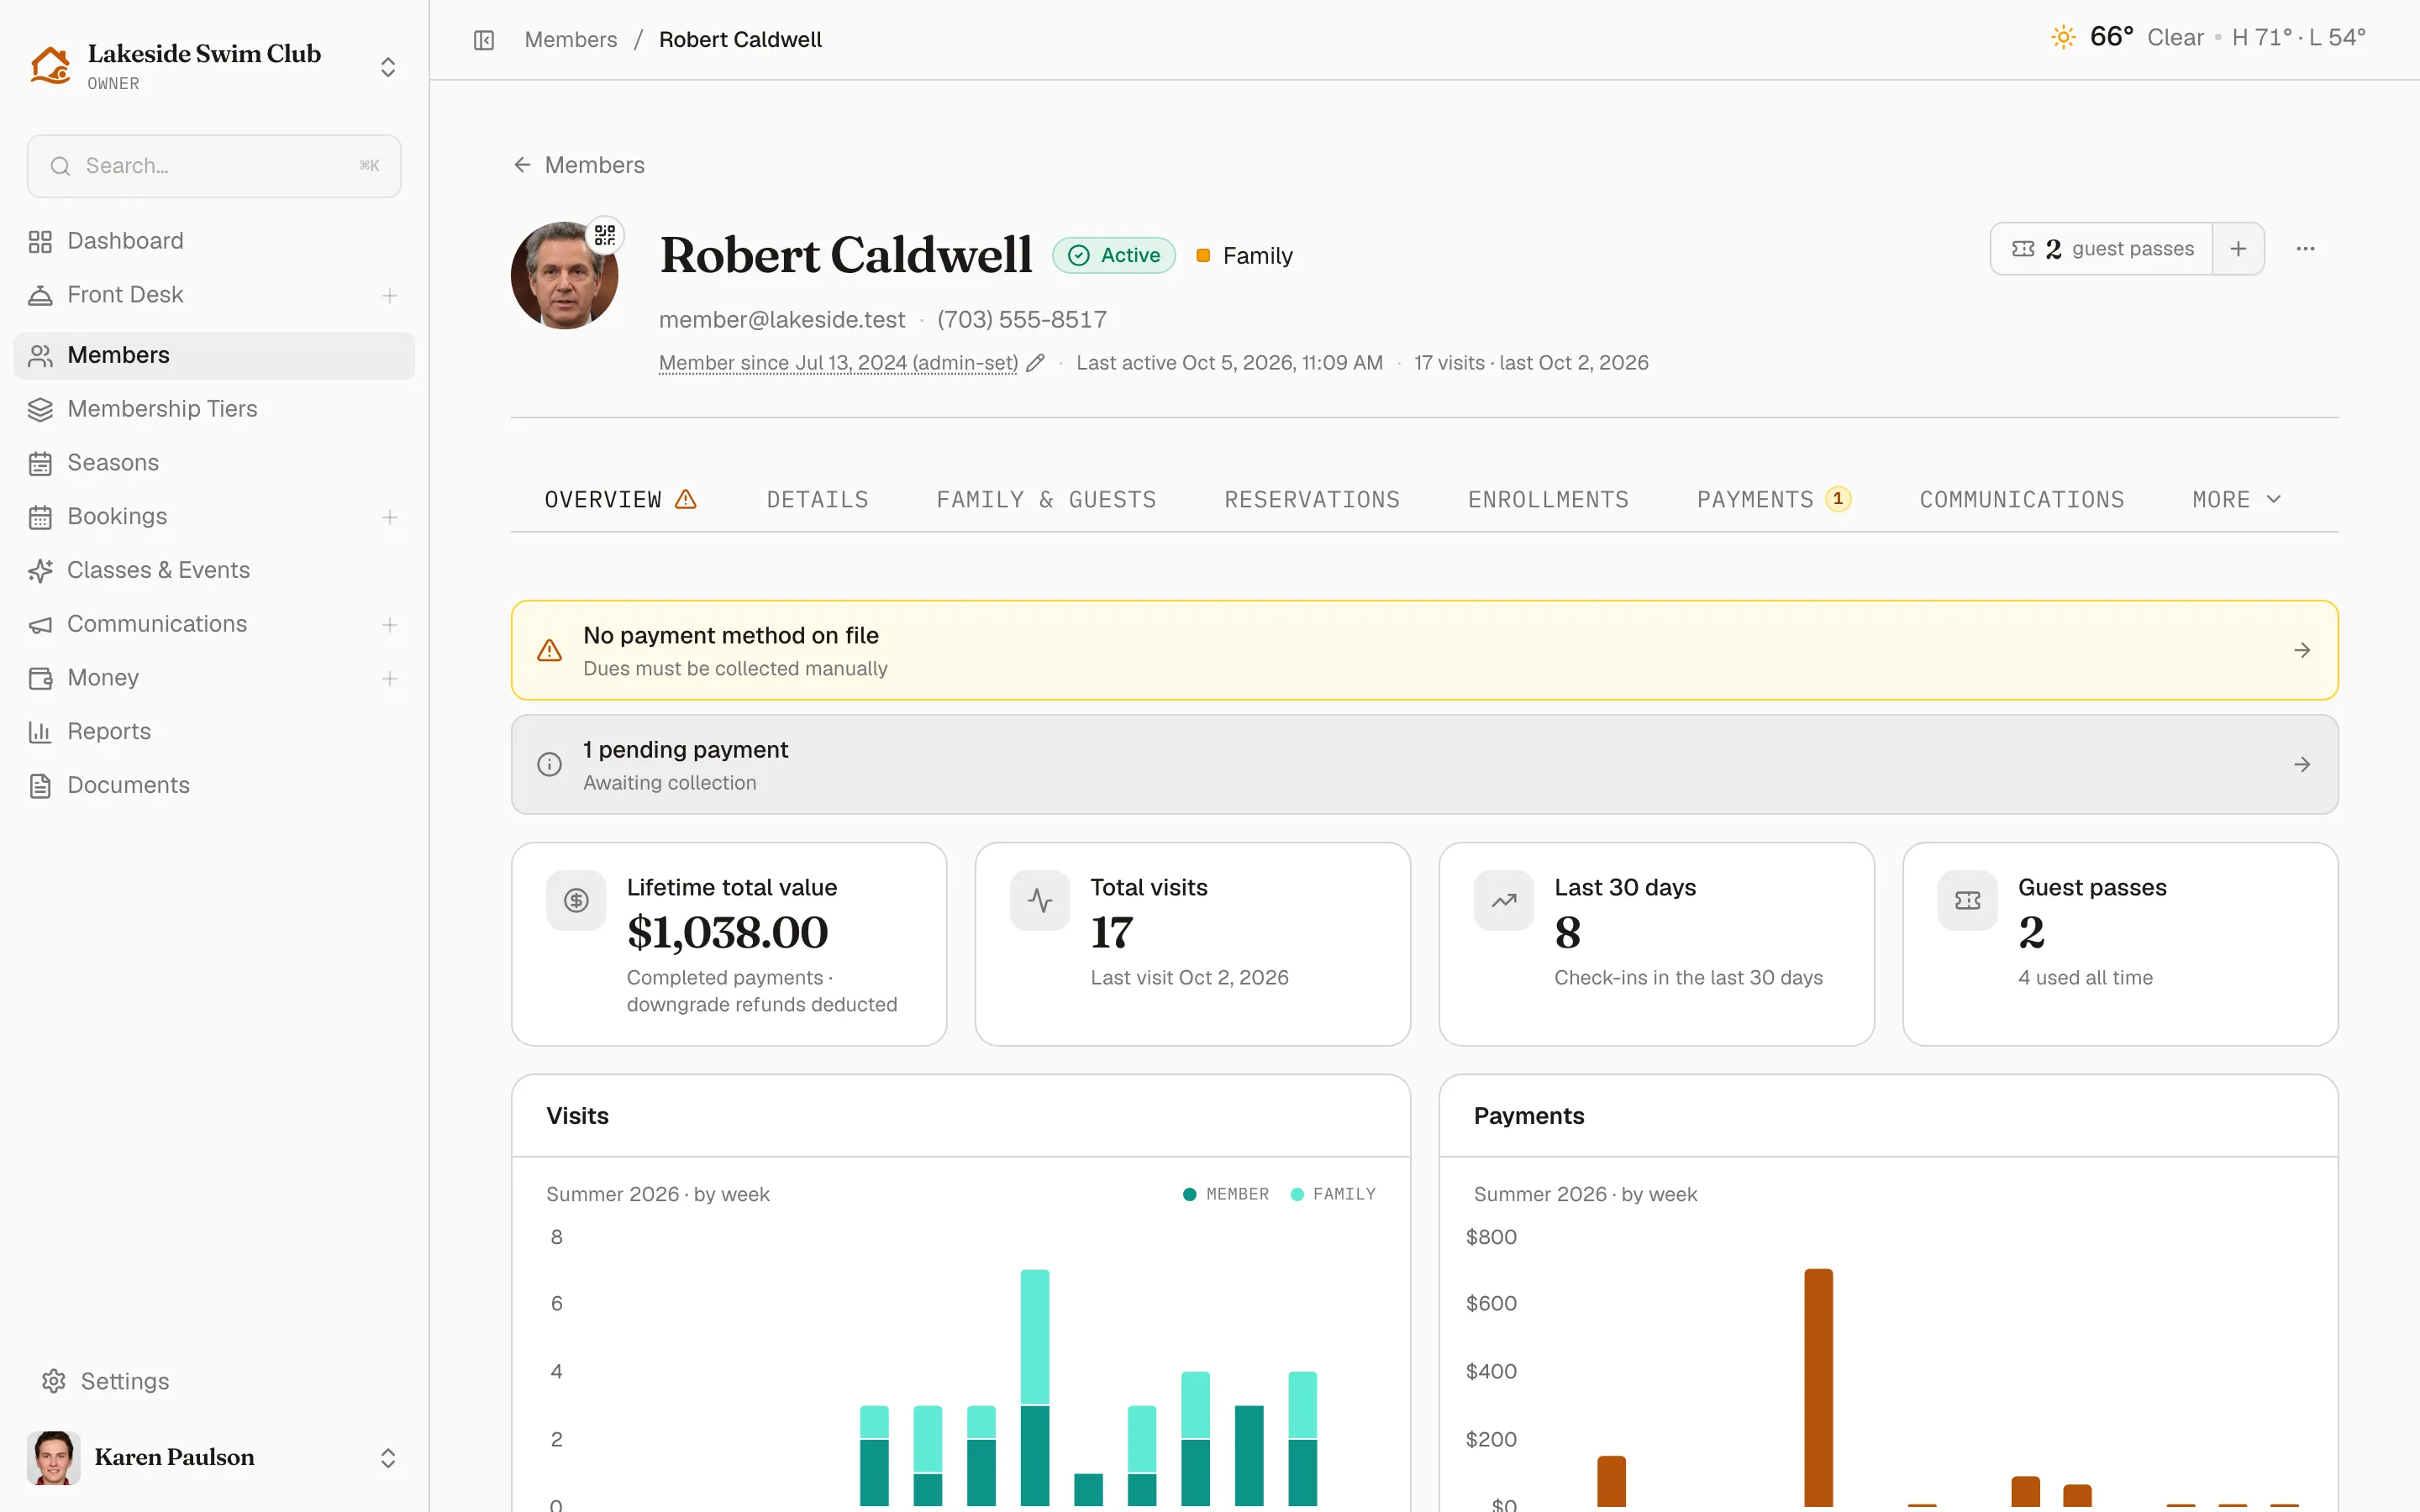This screenshot has height=1512, width=2420.
Task: Click the weather sun icon
Action: [x=2062, y=37]
